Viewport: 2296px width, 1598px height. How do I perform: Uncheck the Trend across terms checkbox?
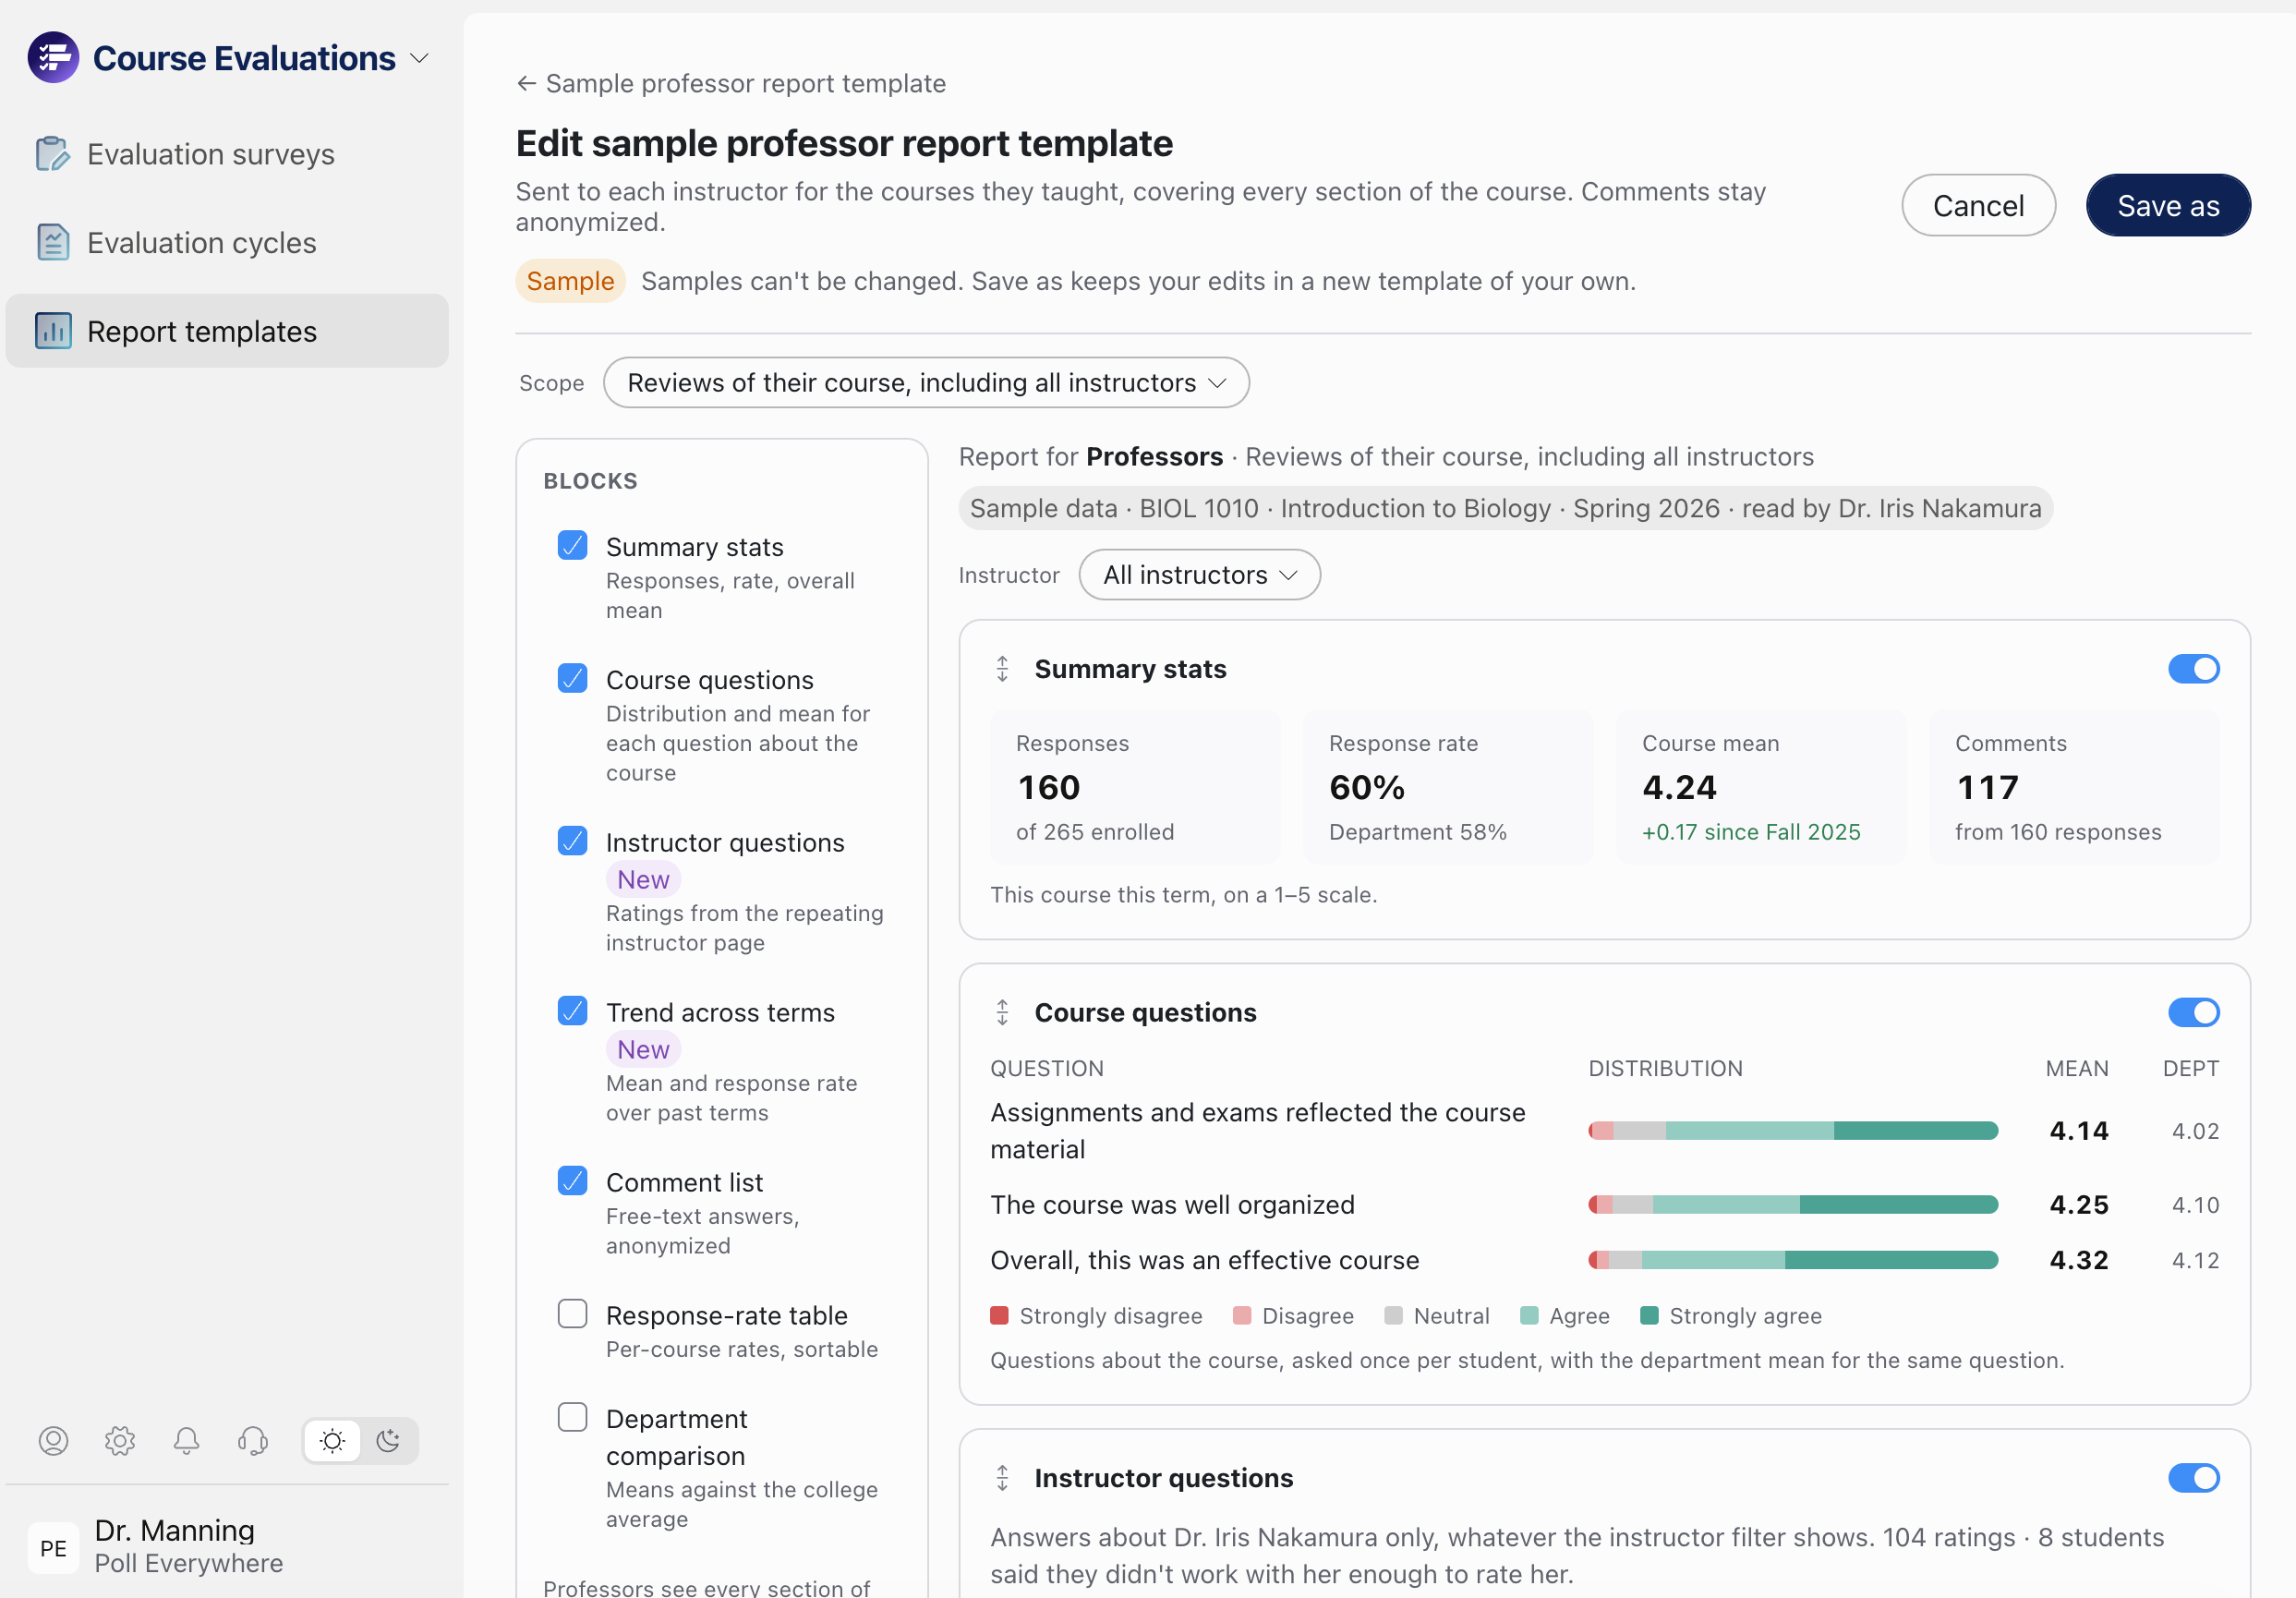[x=572, y=1012]
